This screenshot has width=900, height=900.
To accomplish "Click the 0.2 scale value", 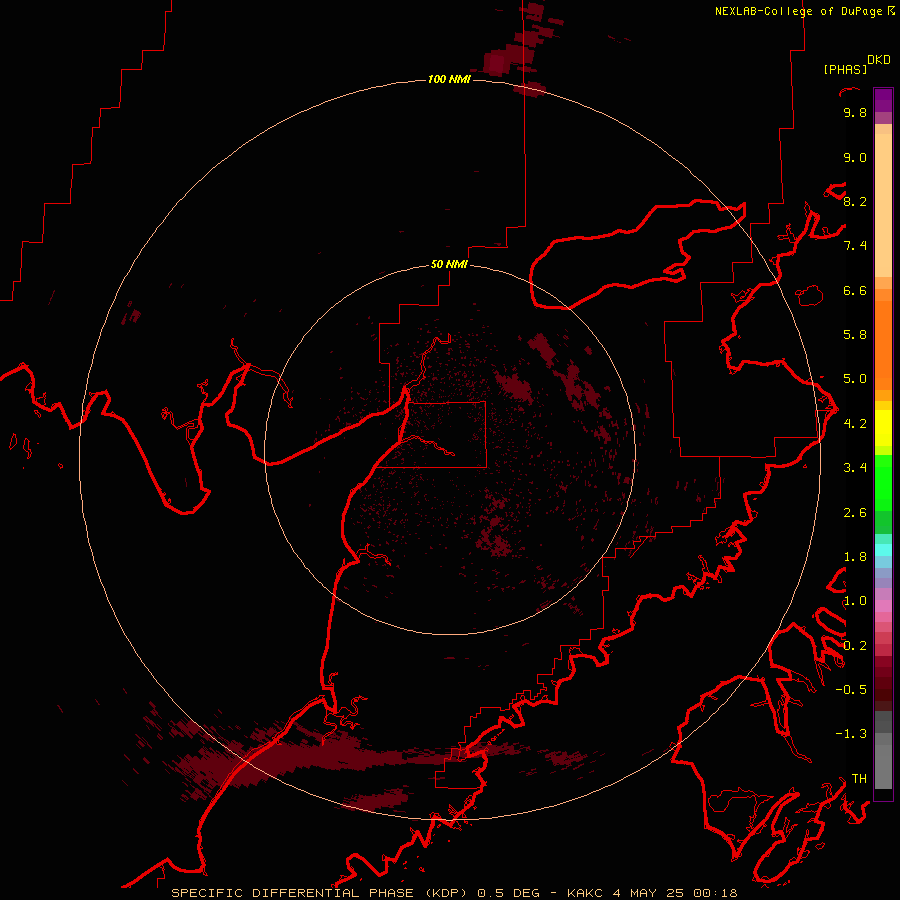I will [855, 646].
